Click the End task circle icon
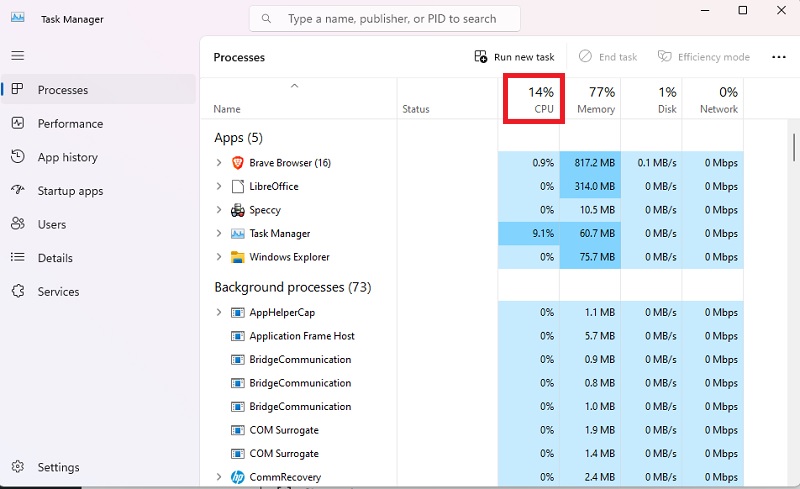This screenshot has height=489, width=800. pos(585,56)
